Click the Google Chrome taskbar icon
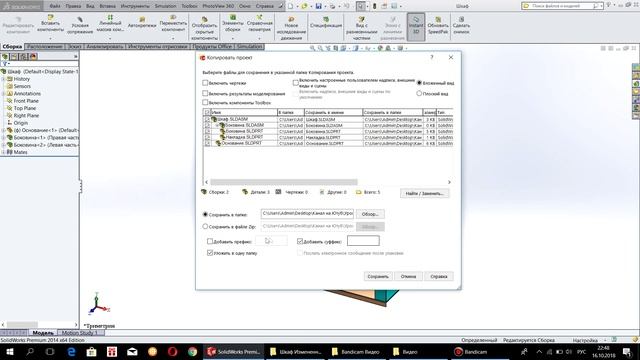 pos(192,351)
